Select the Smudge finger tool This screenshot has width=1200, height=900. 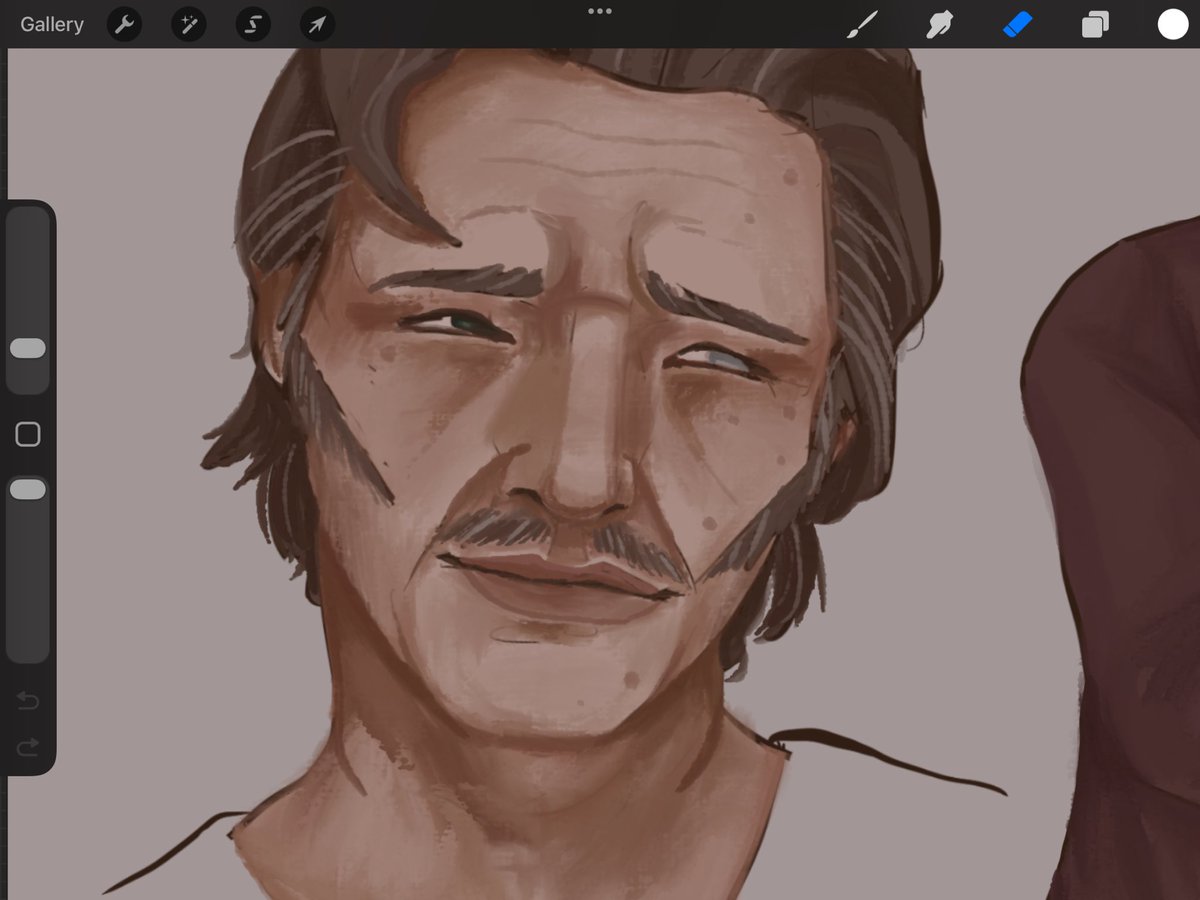[939, 25]
